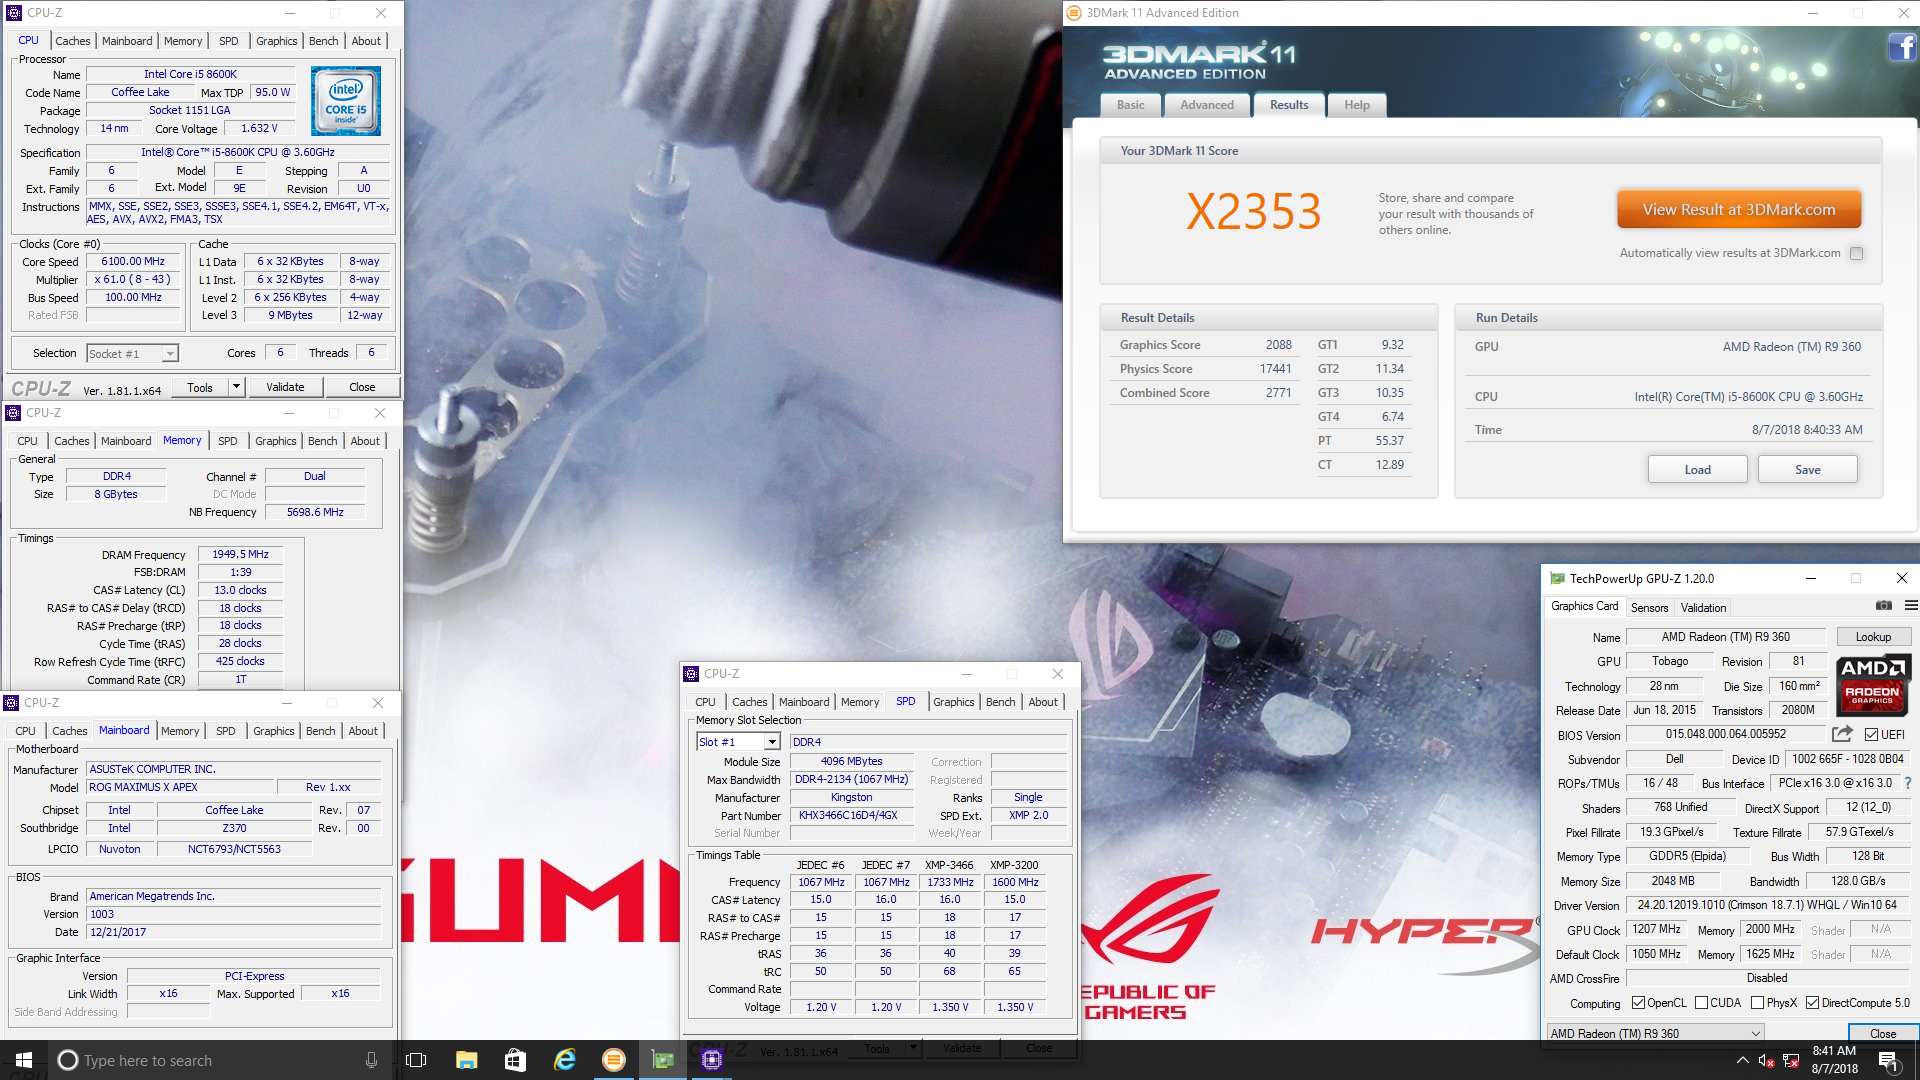
Task: Open Task View from the taskbar
Action: tap(416, 1060)
